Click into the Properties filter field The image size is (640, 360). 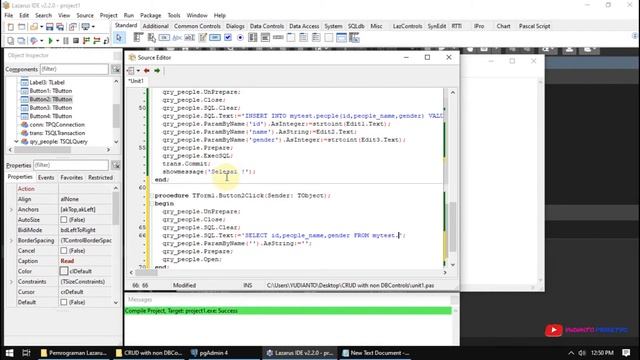[71, 165]
